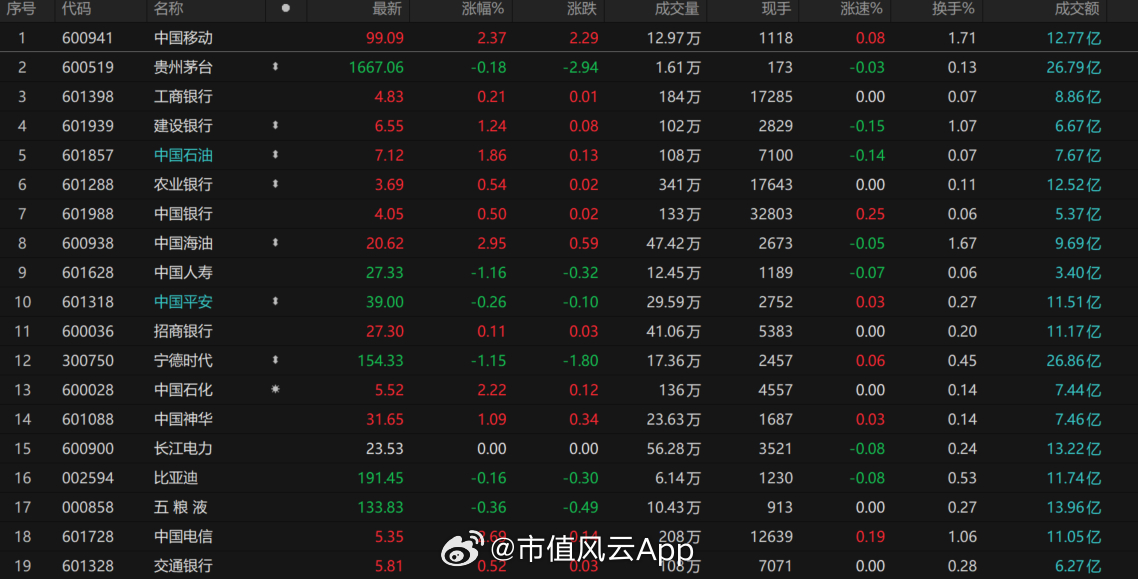Click the turnover amount 13.96亿
This screenshot has height=579, width=1138.
pyautogui.click(x=1073, y=507)
